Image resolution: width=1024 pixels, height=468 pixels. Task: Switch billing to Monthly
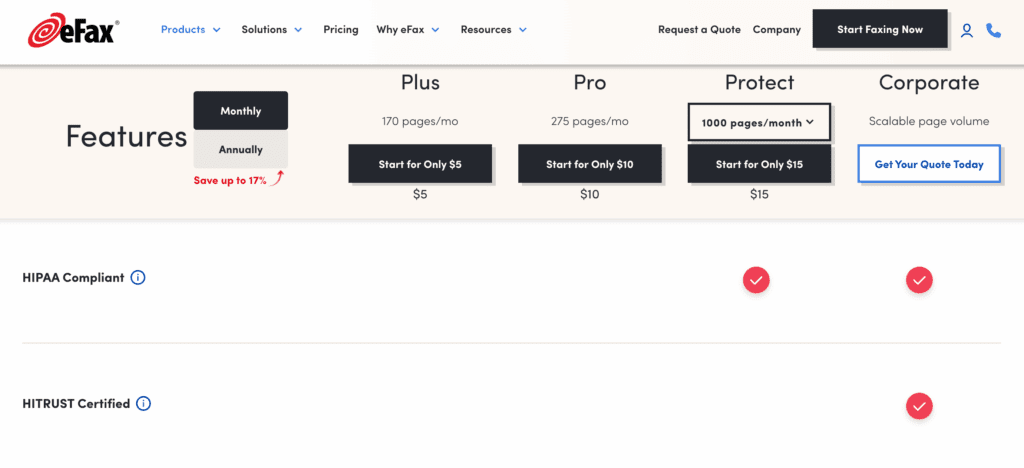240,111
